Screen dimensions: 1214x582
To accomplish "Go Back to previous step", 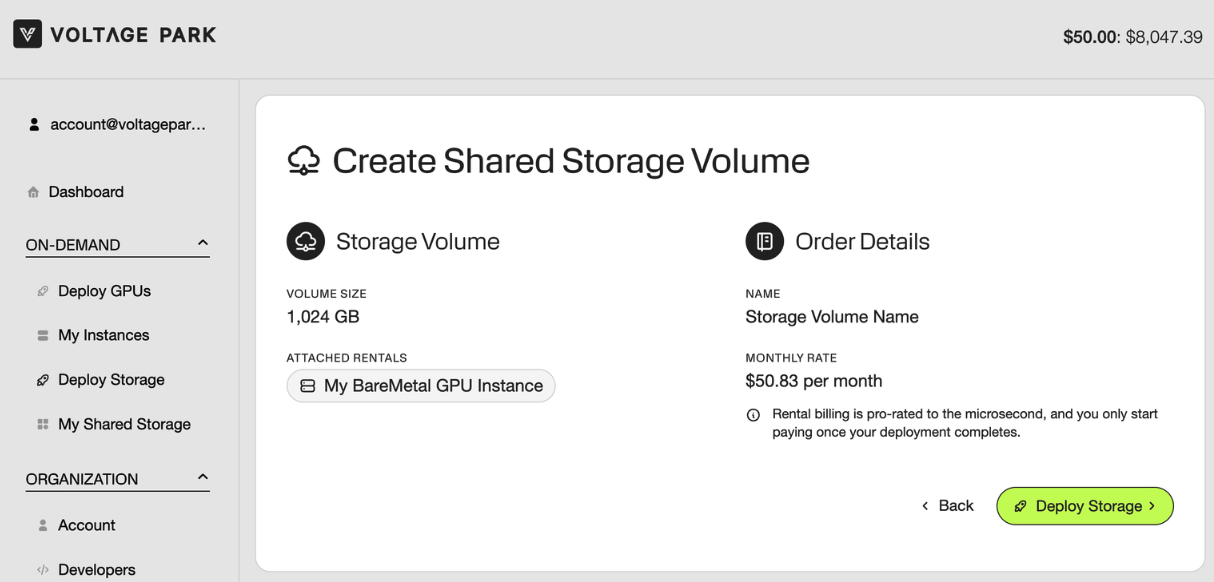I will click(x=947, y=506).
